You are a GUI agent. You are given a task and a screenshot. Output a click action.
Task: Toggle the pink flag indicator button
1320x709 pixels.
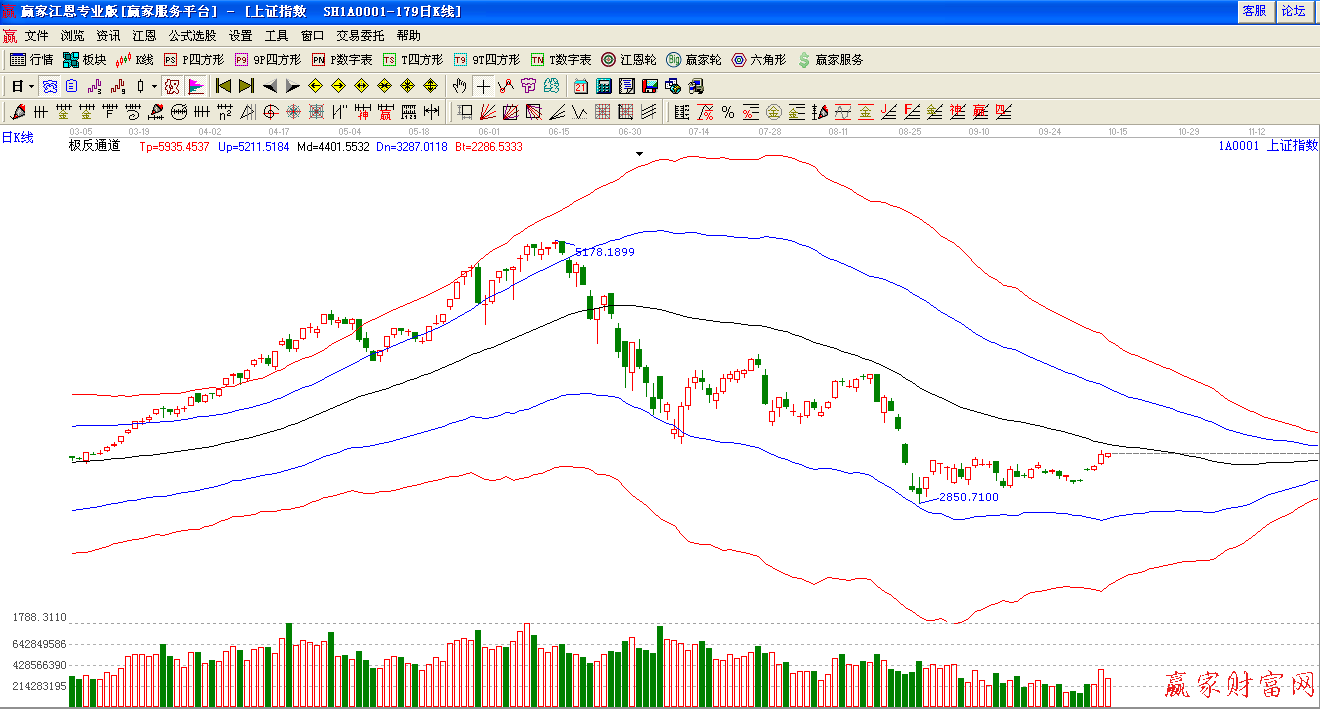click(195, 86)
